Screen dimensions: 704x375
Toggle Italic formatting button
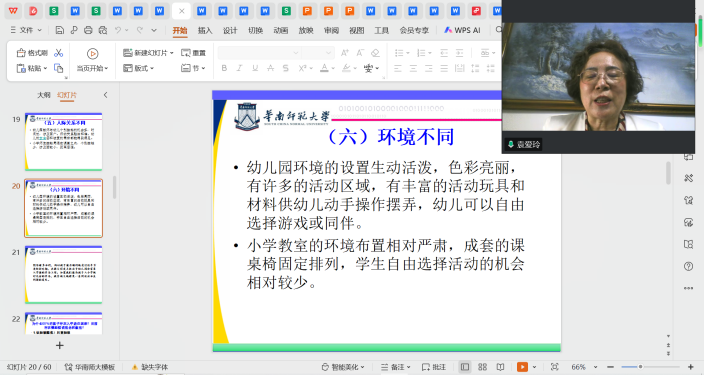pos(239,68)
